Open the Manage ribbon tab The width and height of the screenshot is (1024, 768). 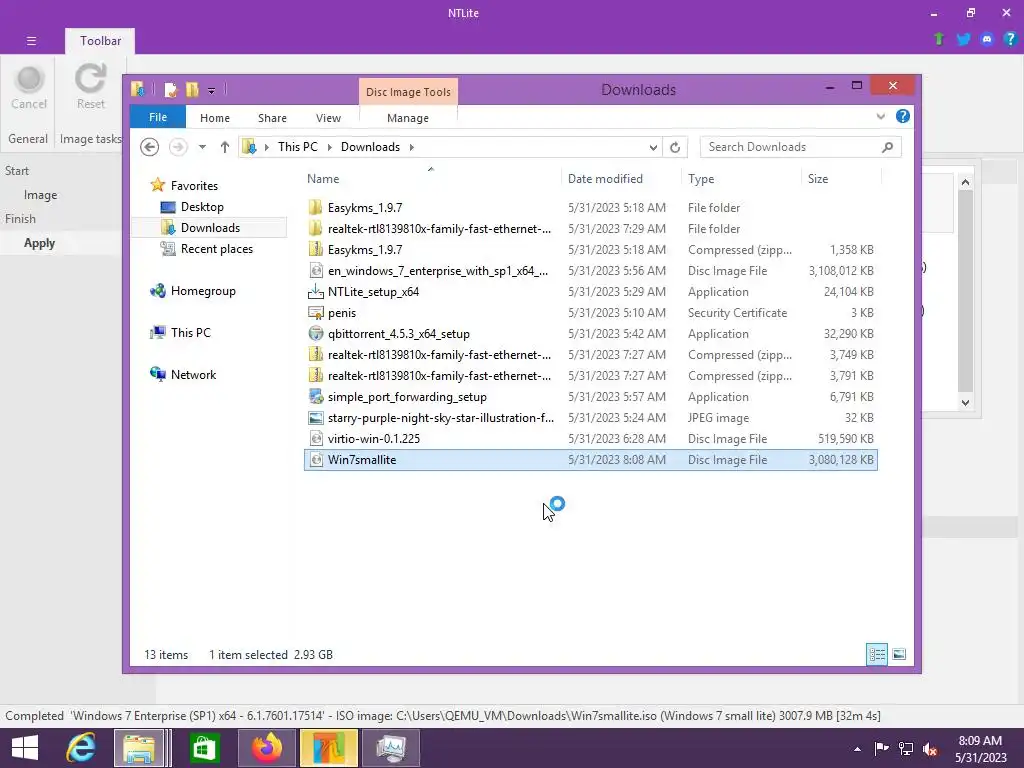pos(408,118)
